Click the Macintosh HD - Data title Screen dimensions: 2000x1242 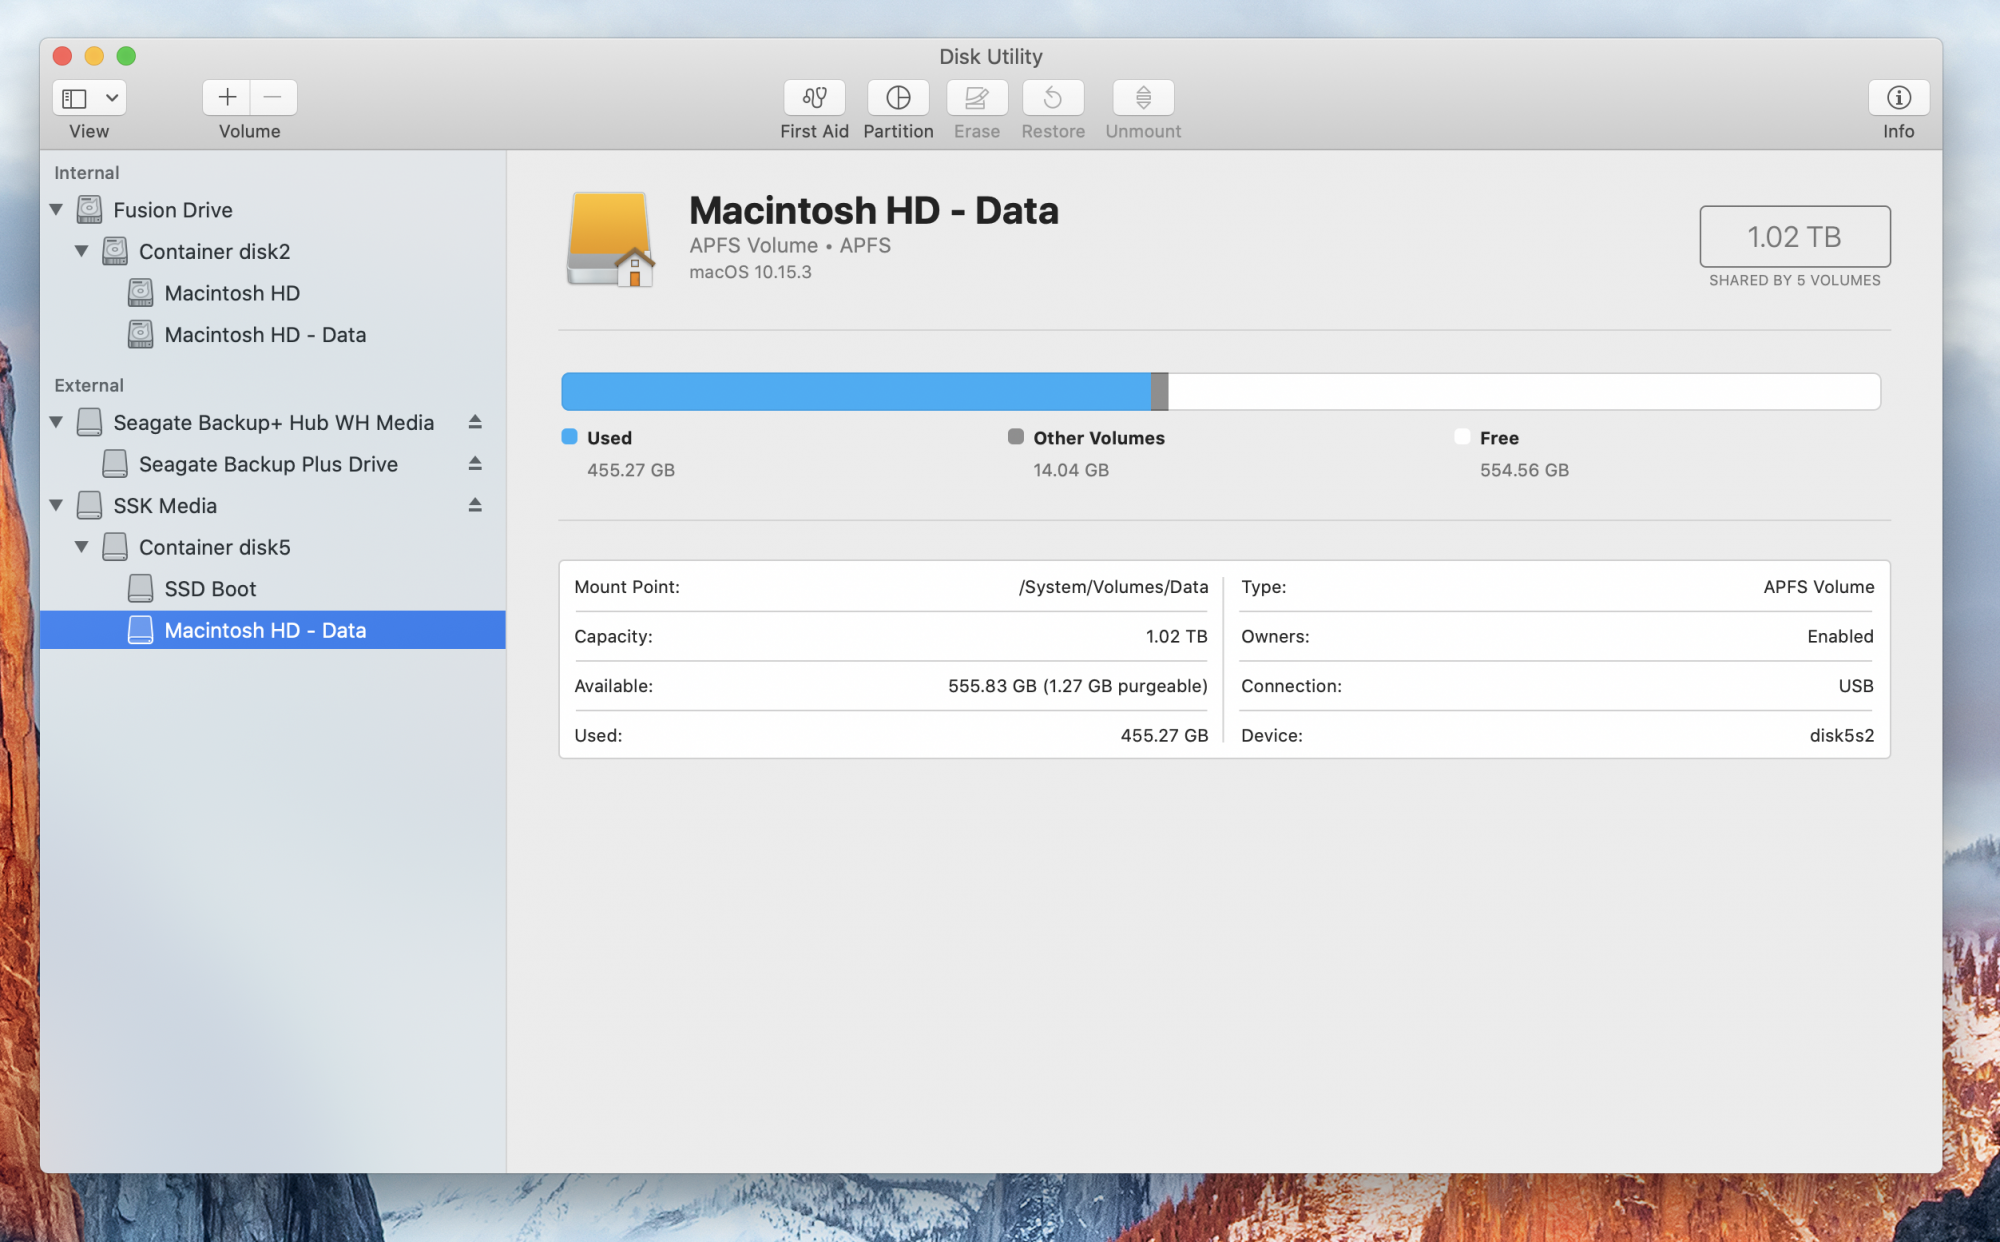pyautogui.click(x=874, y=211)
